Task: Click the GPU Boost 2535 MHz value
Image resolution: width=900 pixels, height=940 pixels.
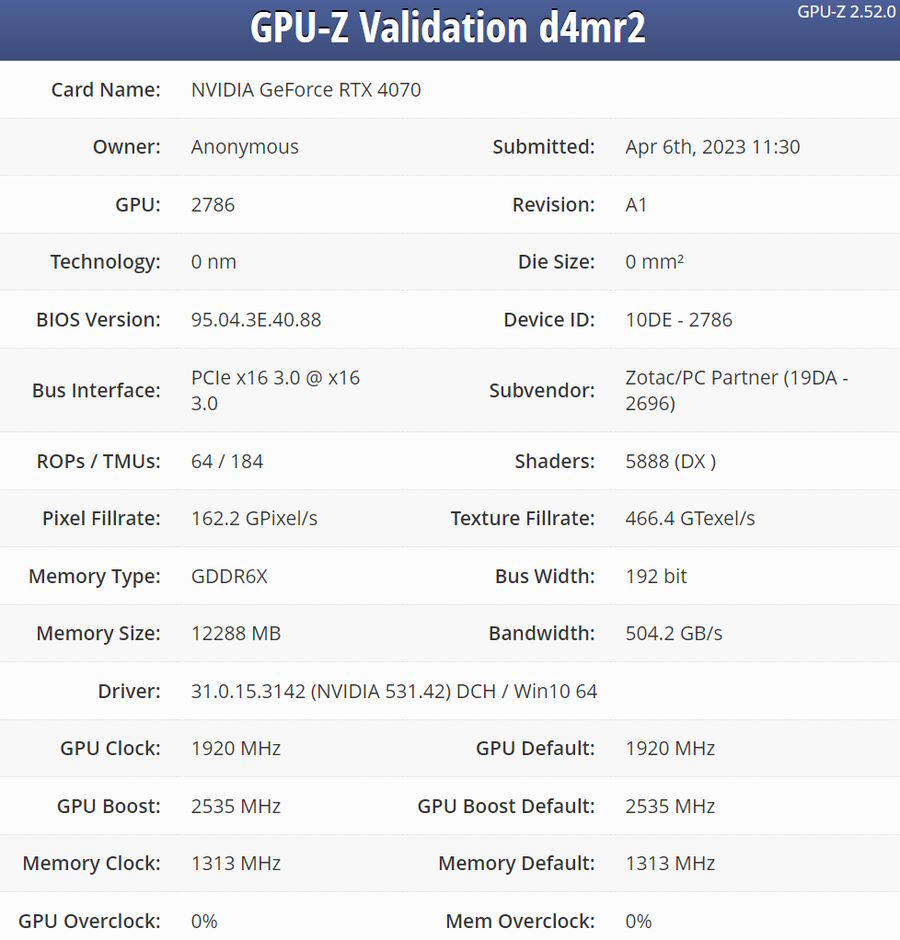Action: (236, 807)
